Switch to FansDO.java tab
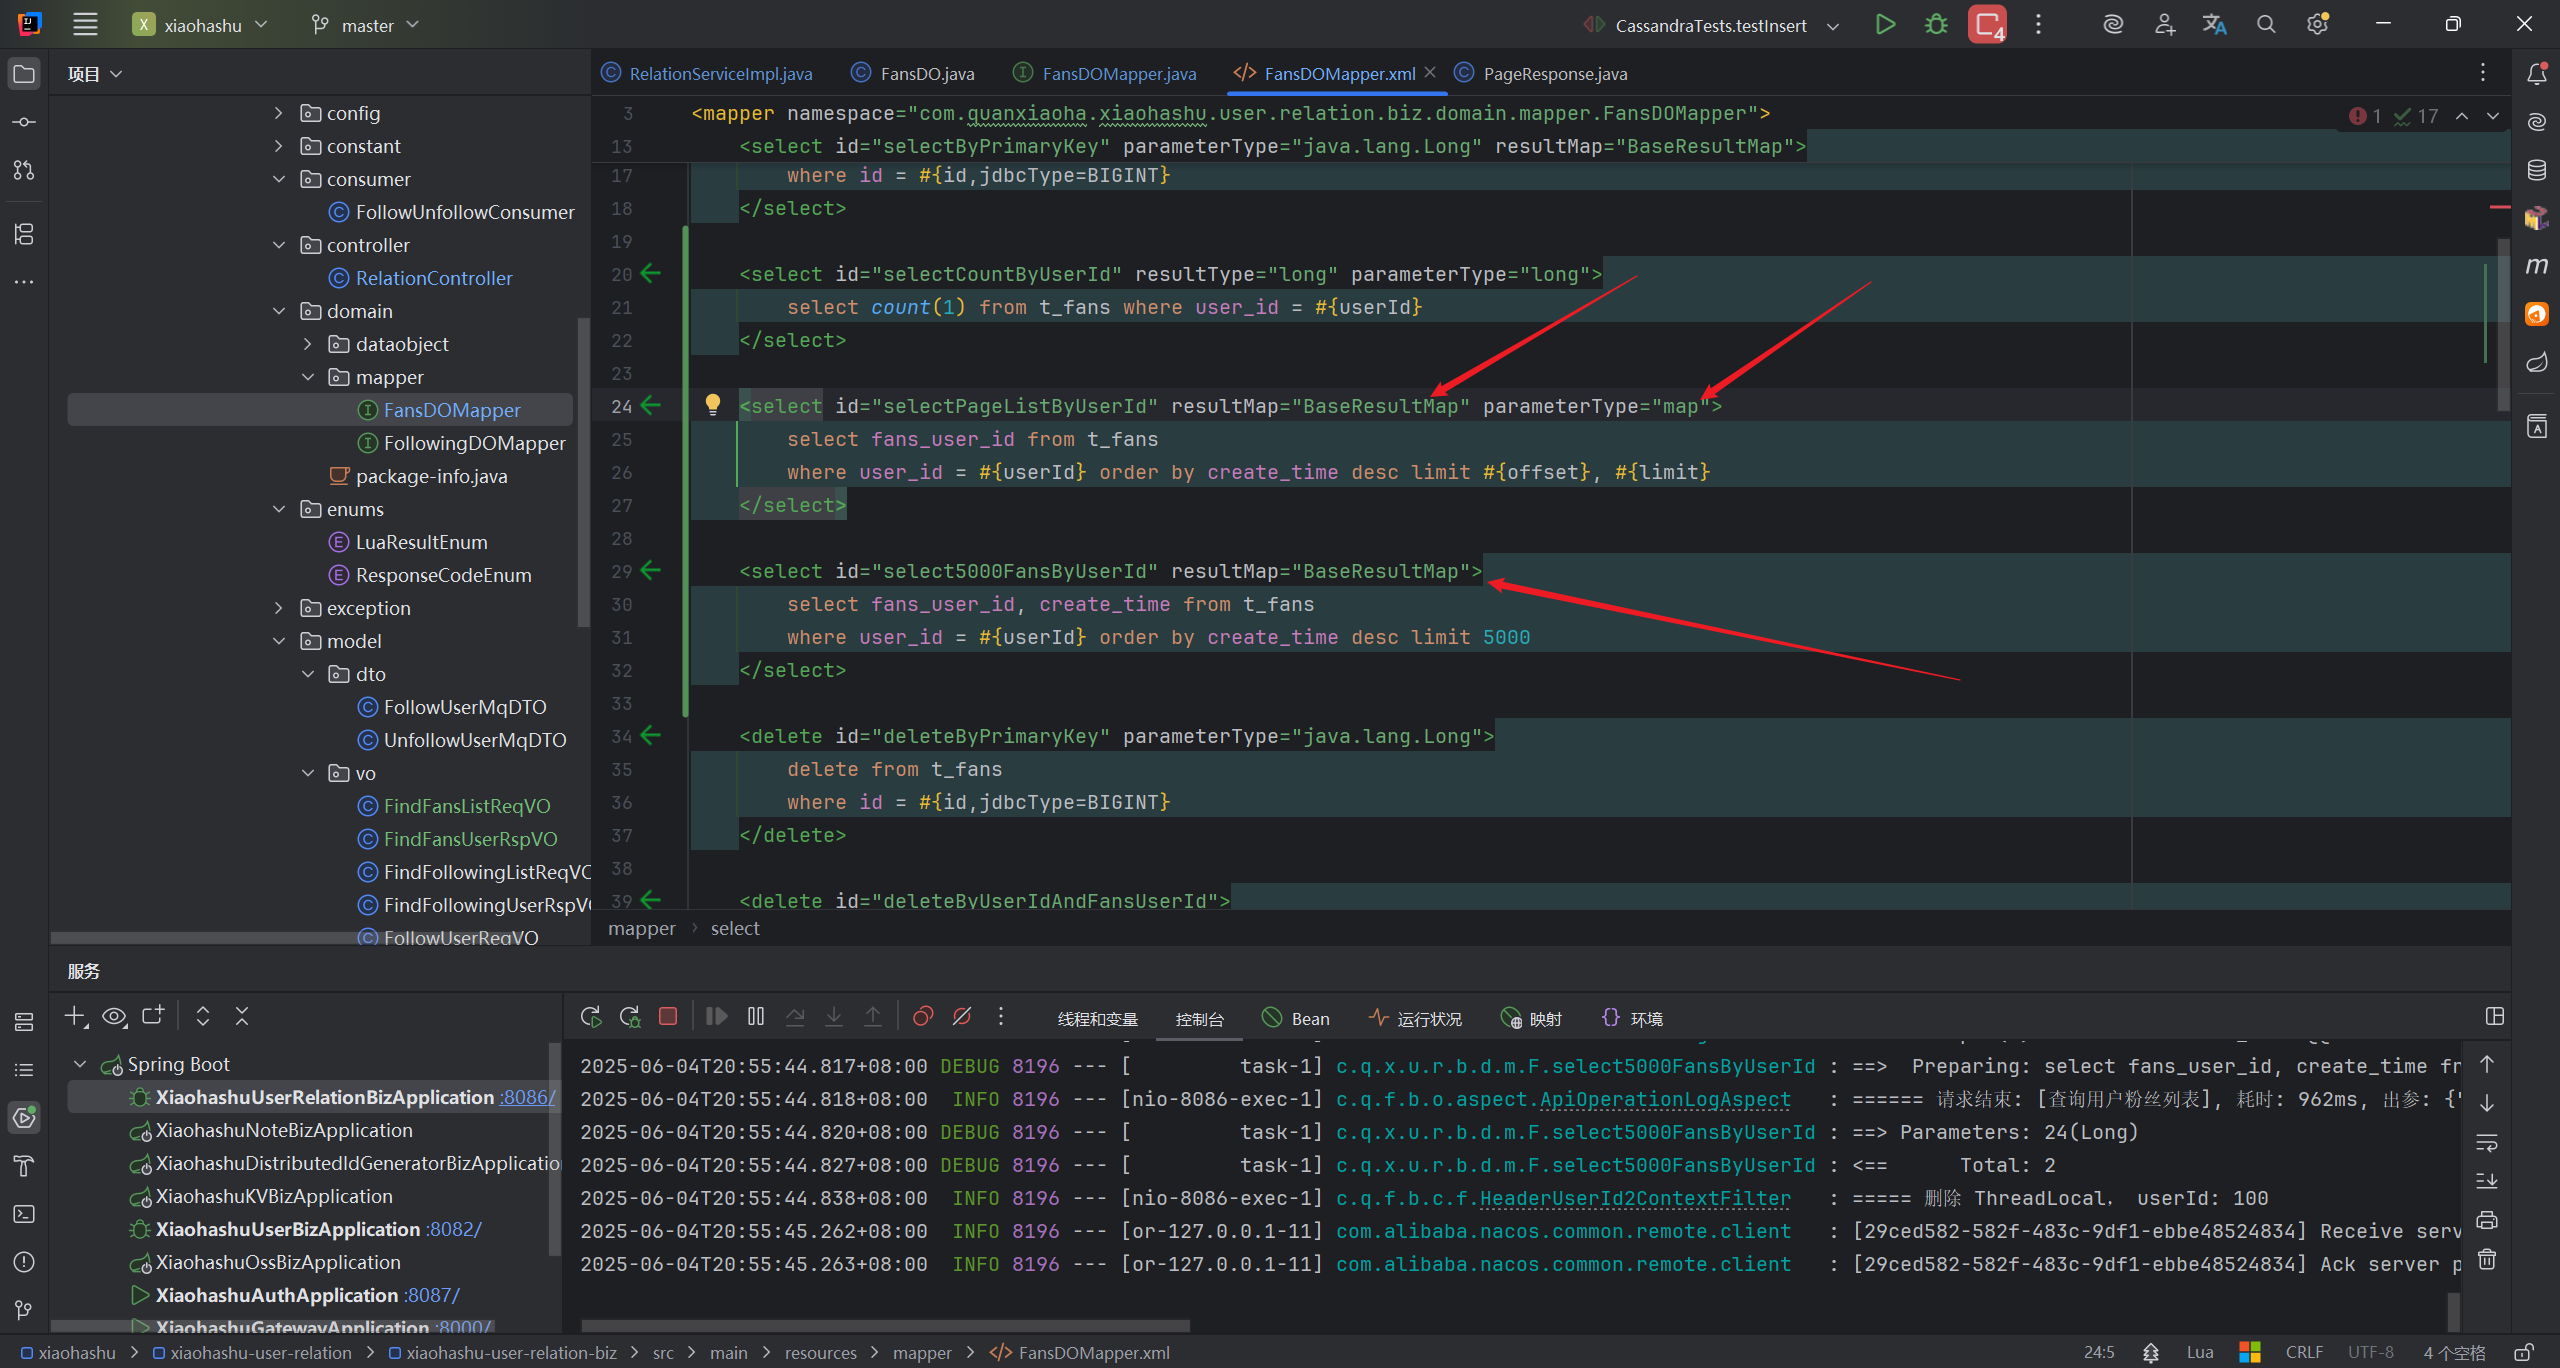 [x=914, y=74]
